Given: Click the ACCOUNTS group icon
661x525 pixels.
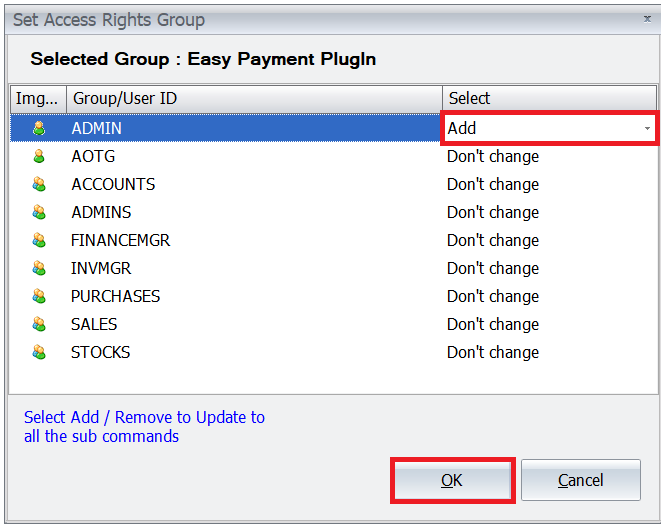Looking at the screenshot, I should coord(39,184).
